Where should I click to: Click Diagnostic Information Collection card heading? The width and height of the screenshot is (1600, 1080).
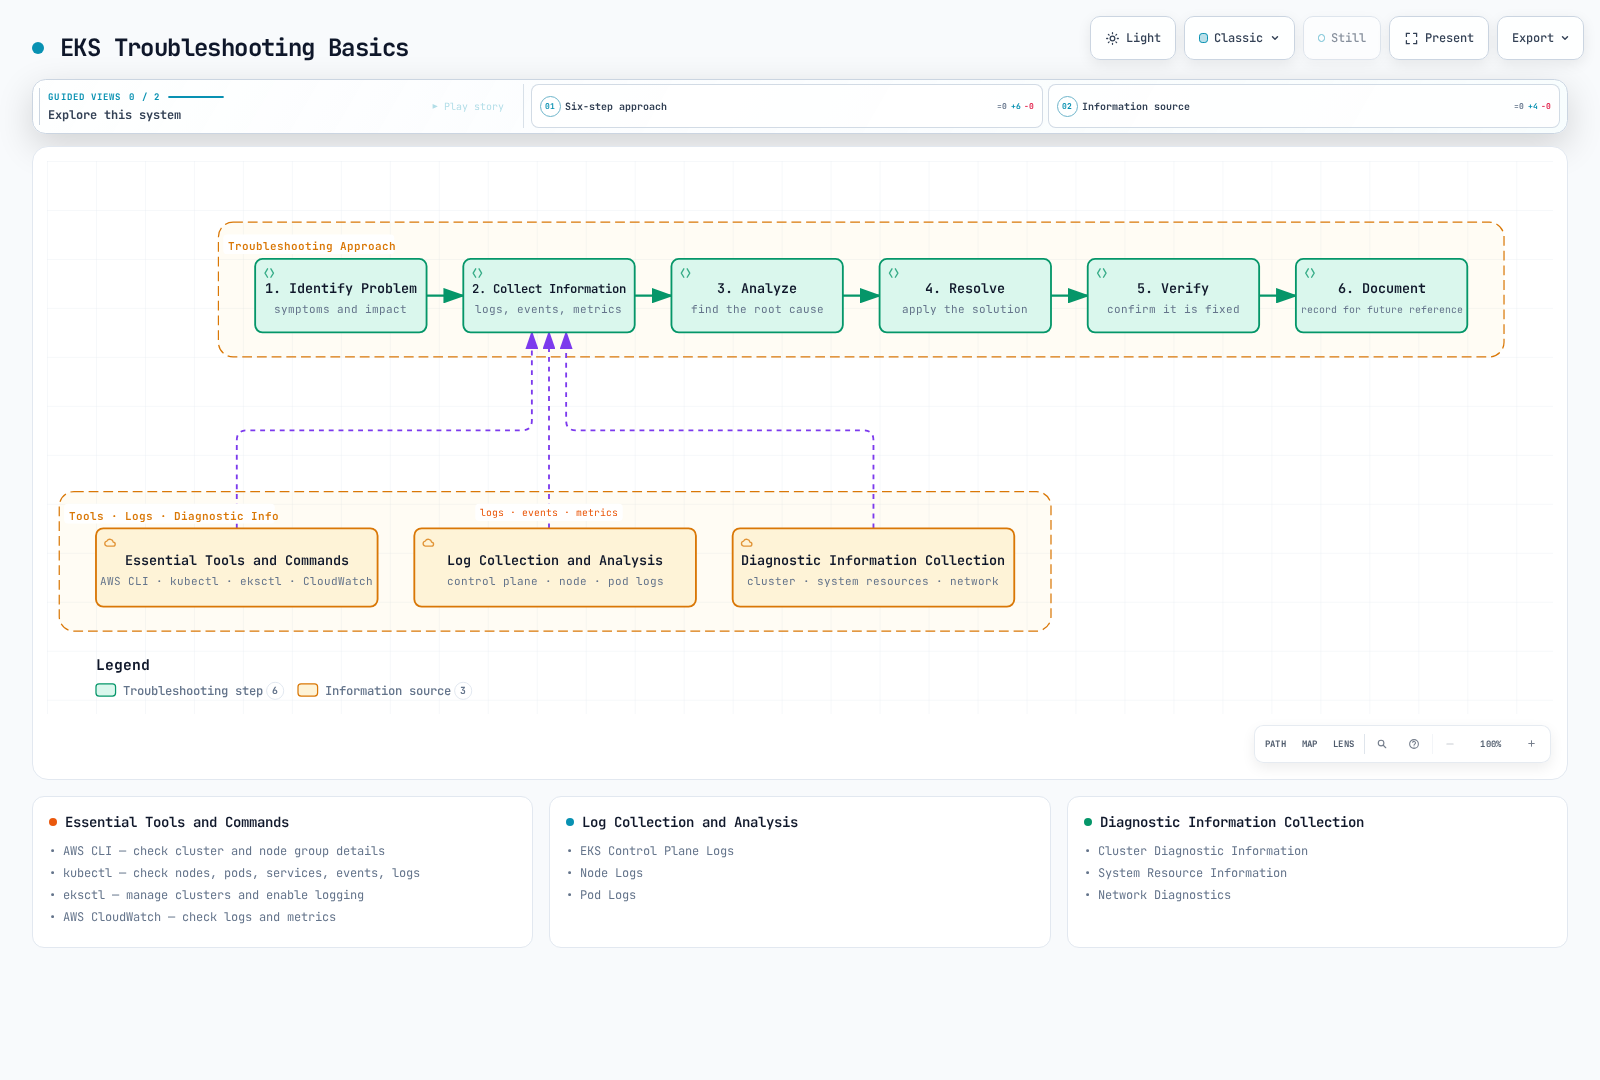1232,822
